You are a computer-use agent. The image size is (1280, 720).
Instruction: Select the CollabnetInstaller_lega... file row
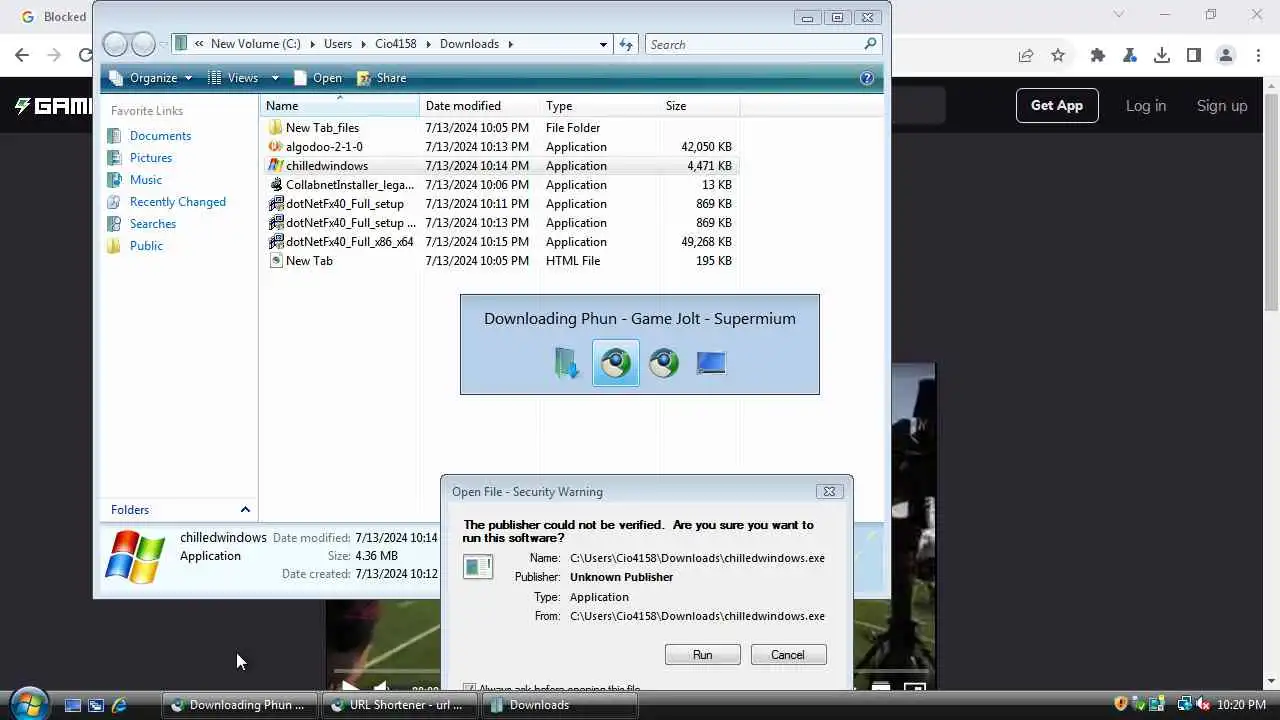tap(500, 185)
